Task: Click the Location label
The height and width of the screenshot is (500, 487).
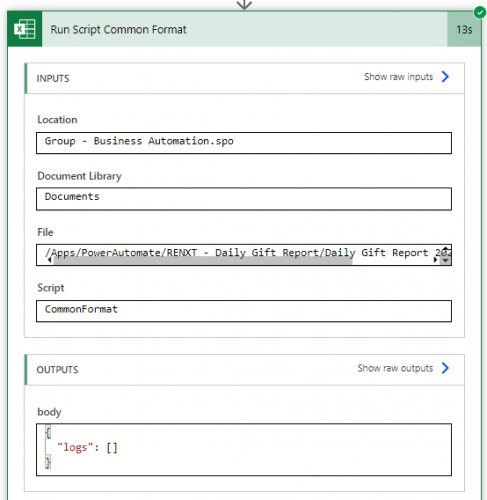Action: 57,120
